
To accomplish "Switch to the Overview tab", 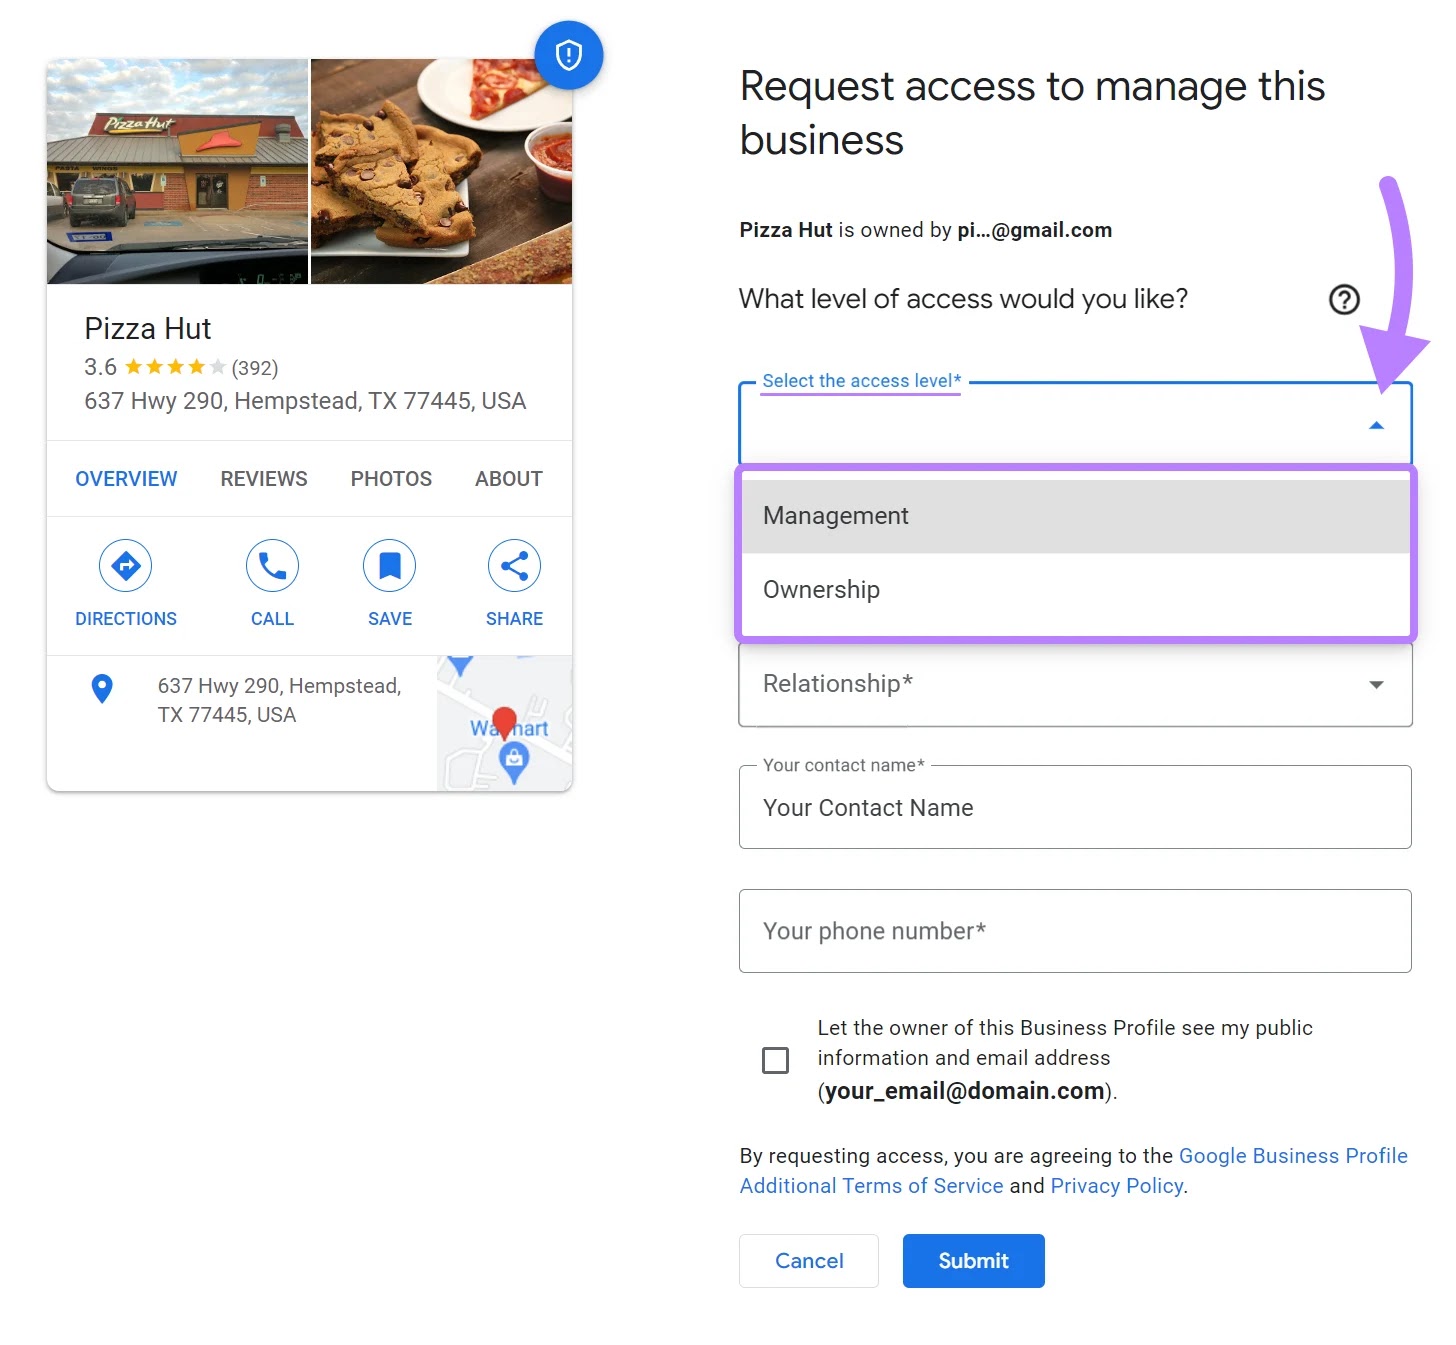I will [126, 479].
